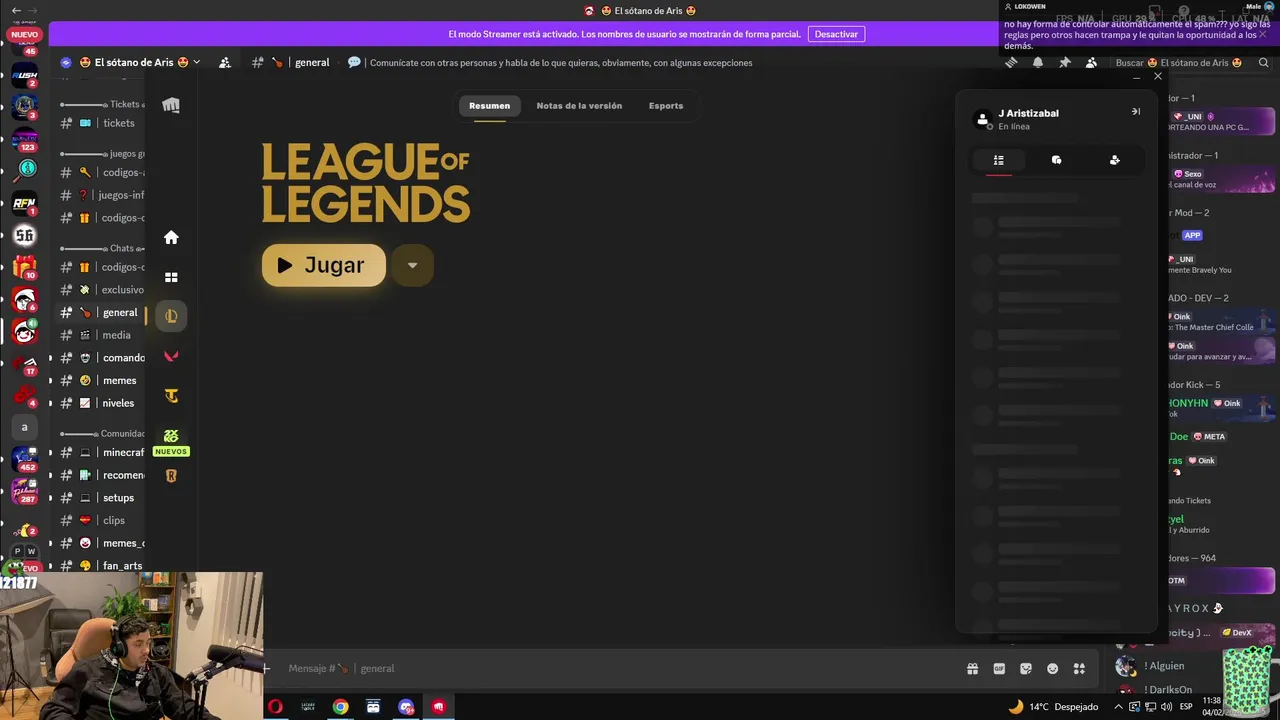Screen dimensions: 1280x720
Task: Click the Jugar play button
Action: click(323, 265)
